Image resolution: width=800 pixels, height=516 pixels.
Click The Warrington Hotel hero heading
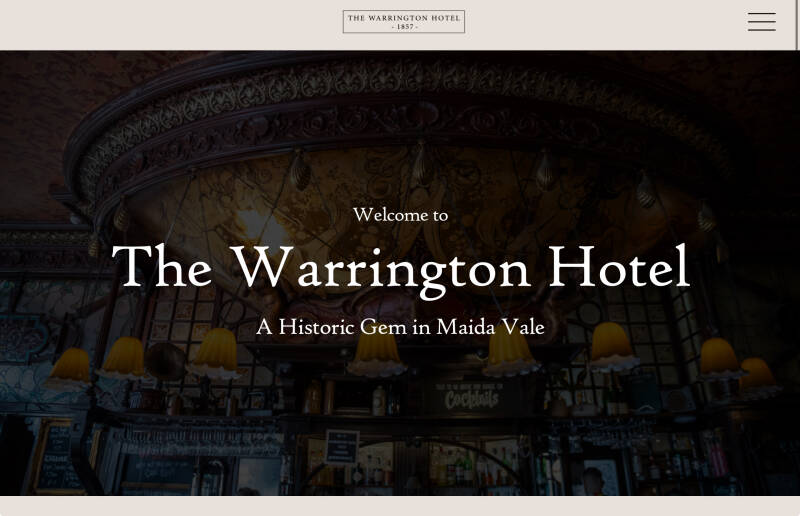[401, 269]
